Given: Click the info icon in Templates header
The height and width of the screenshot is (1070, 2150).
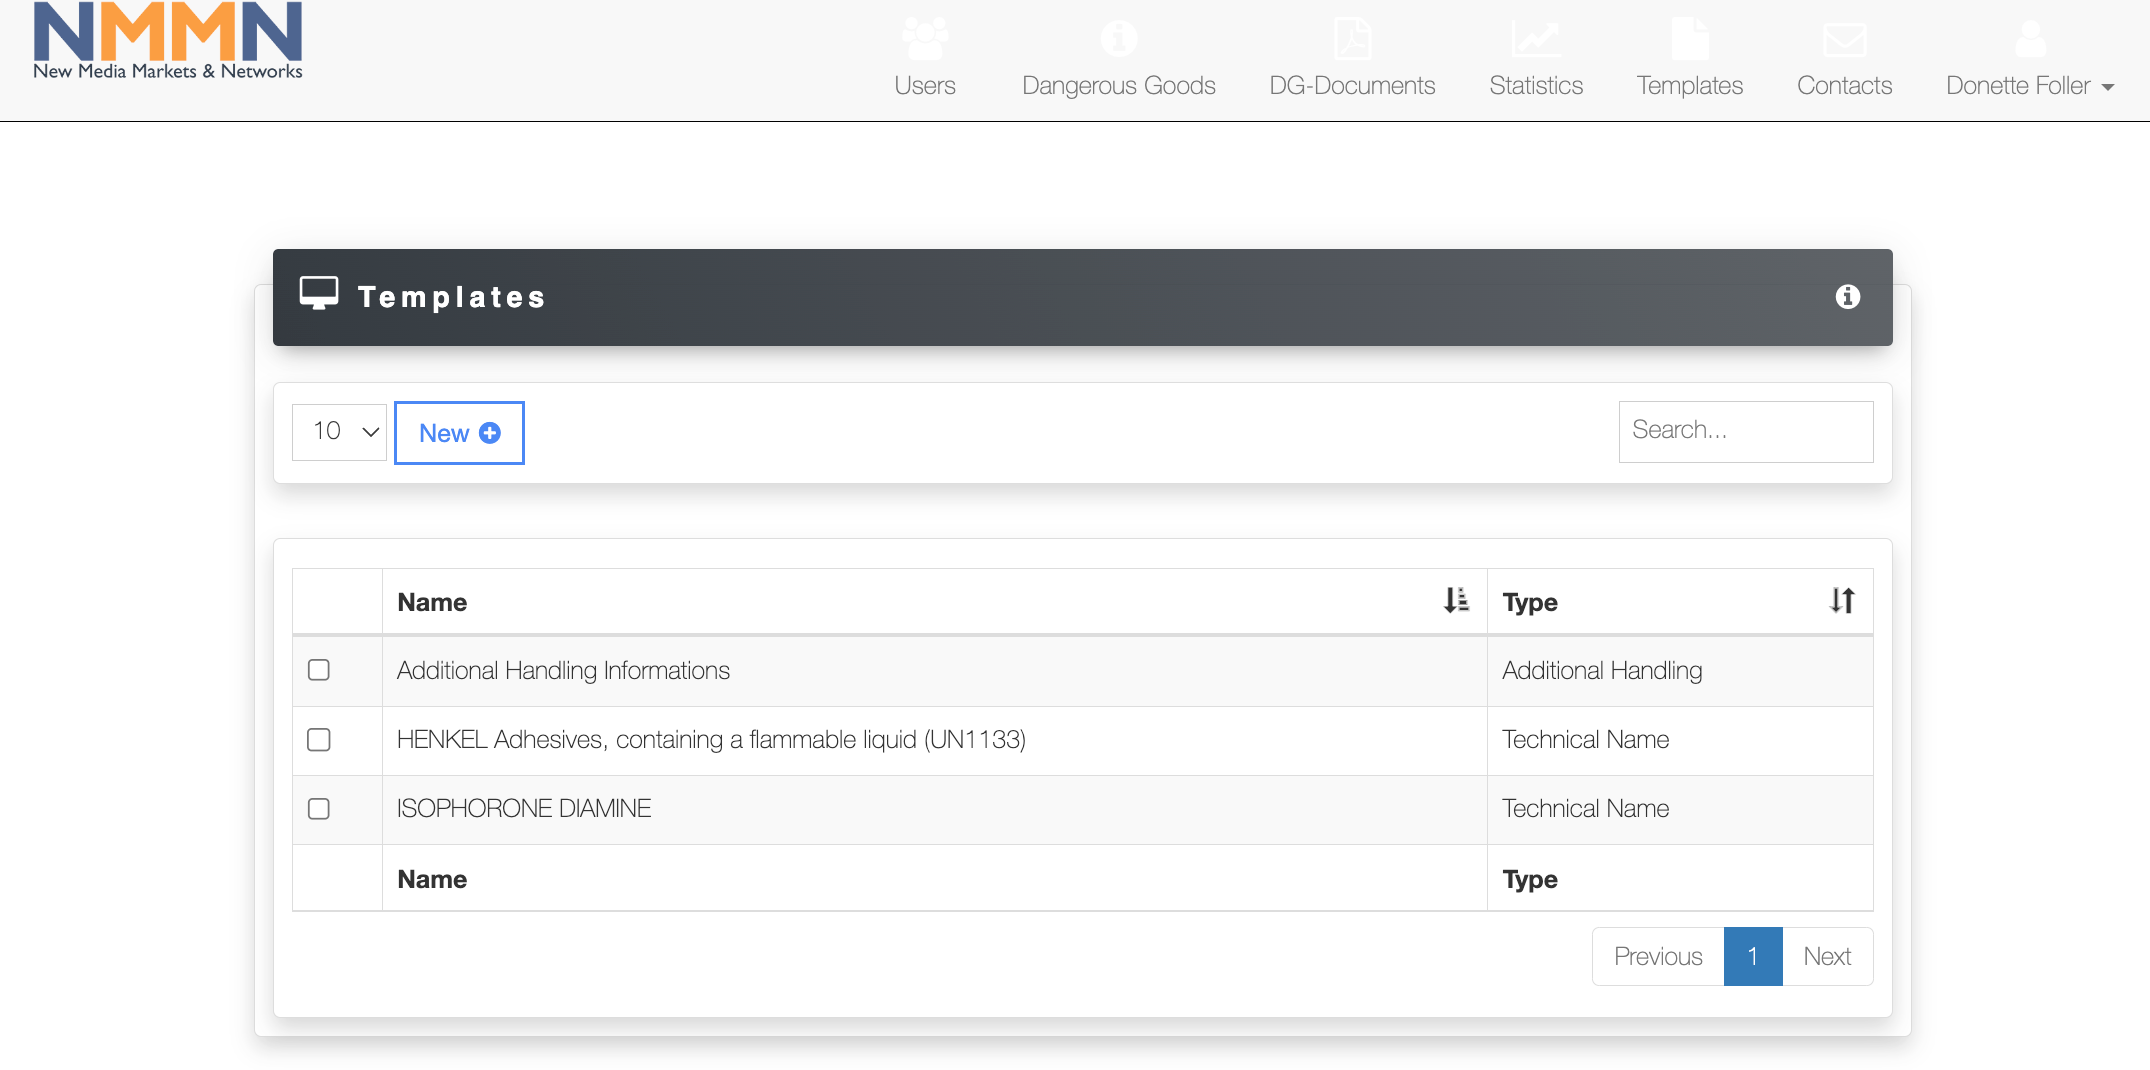Looking at the screenshot, I should (x=1847, y=297).
